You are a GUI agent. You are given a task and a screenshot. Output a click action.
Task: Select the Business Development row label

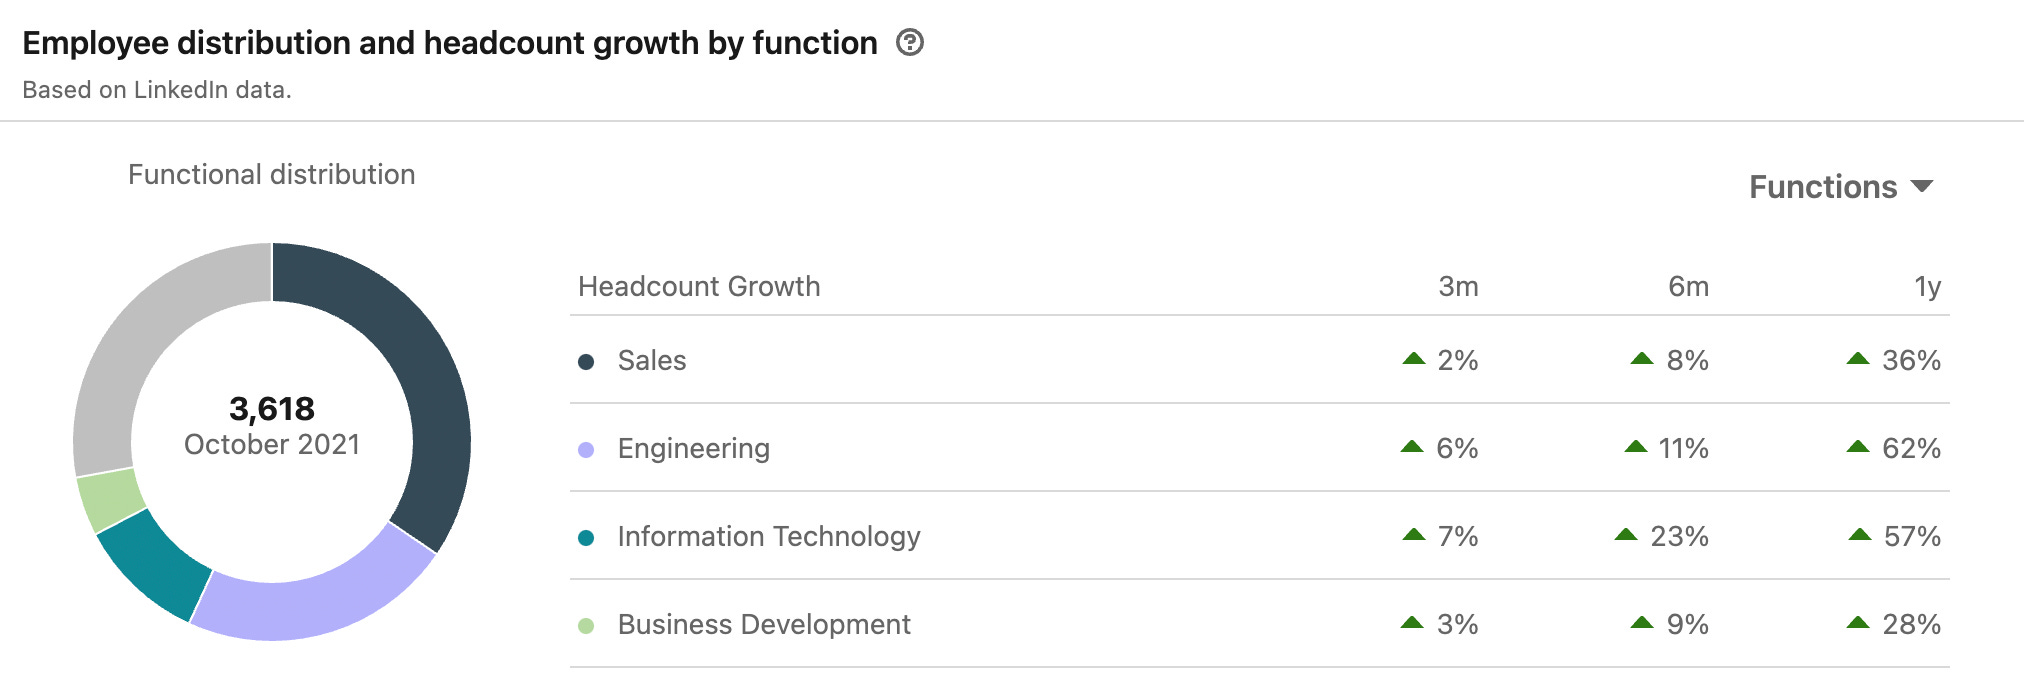tap(764, 624)
